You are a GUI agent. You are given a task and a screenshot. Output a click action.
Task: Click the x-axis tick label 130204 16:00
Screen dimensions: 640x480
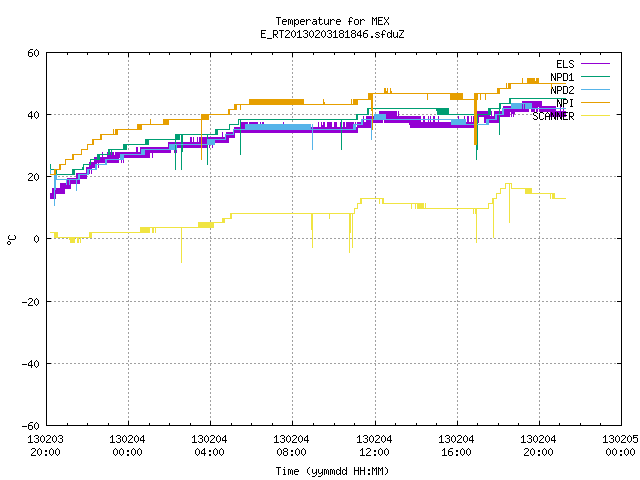(456, 446)
